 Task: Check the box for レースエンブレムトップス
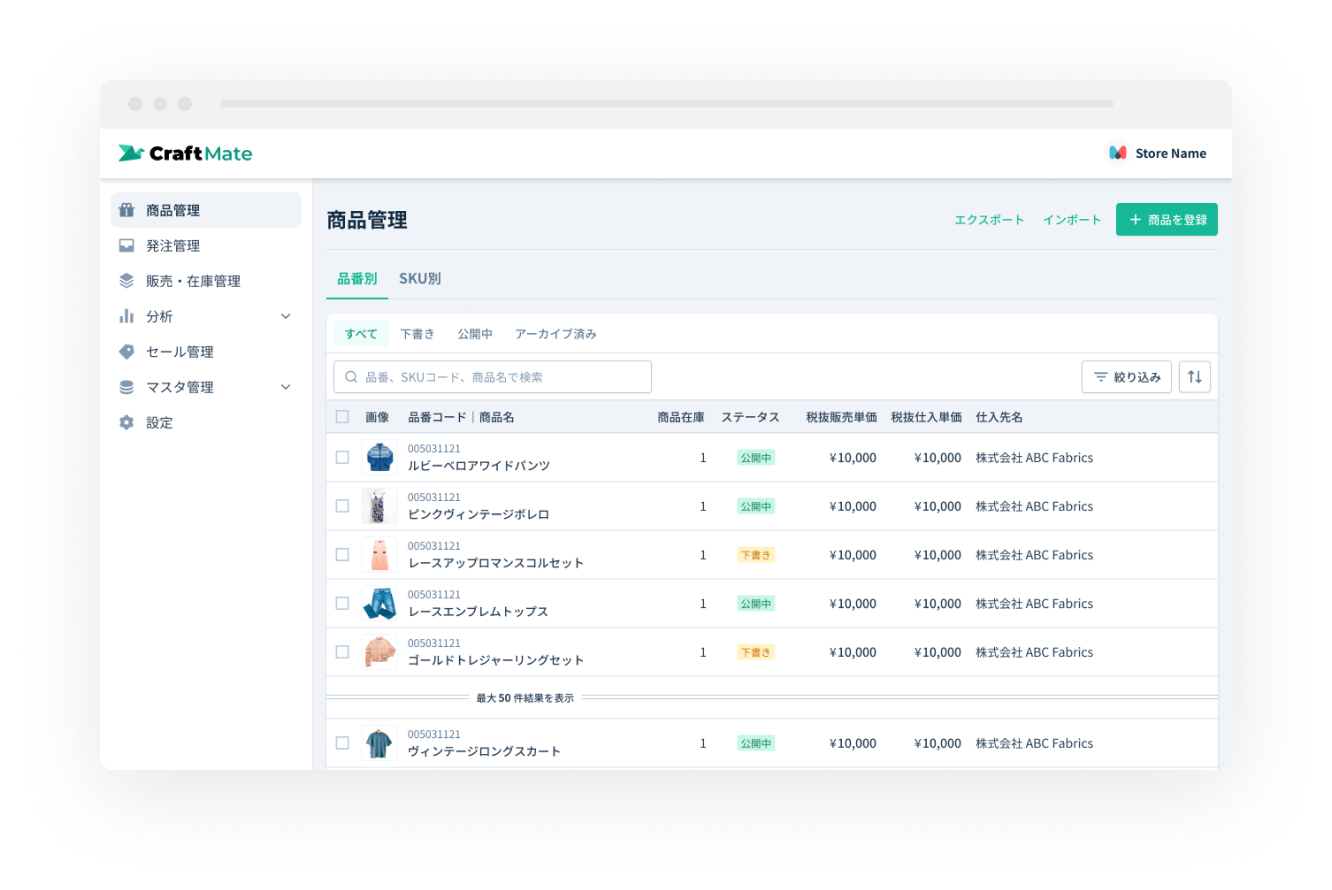[x=342, y=603]
